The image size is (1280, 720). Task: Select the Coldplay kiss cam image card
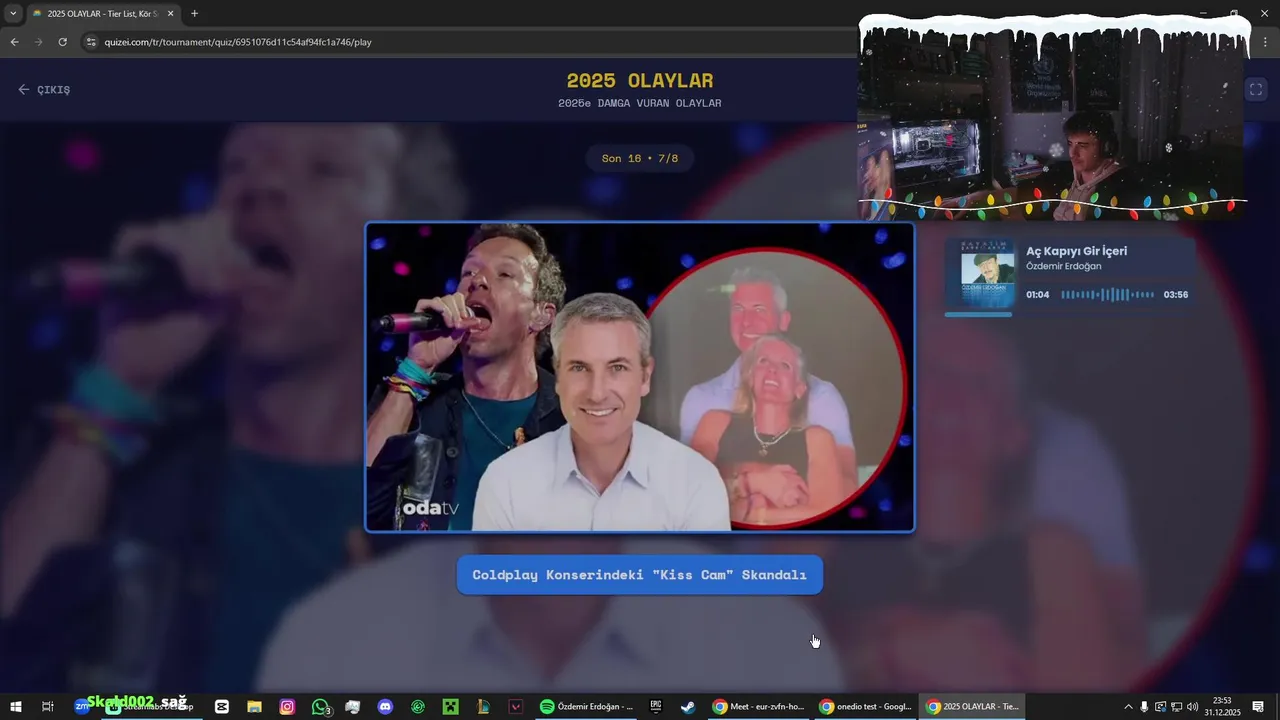[x=640, y=377]
